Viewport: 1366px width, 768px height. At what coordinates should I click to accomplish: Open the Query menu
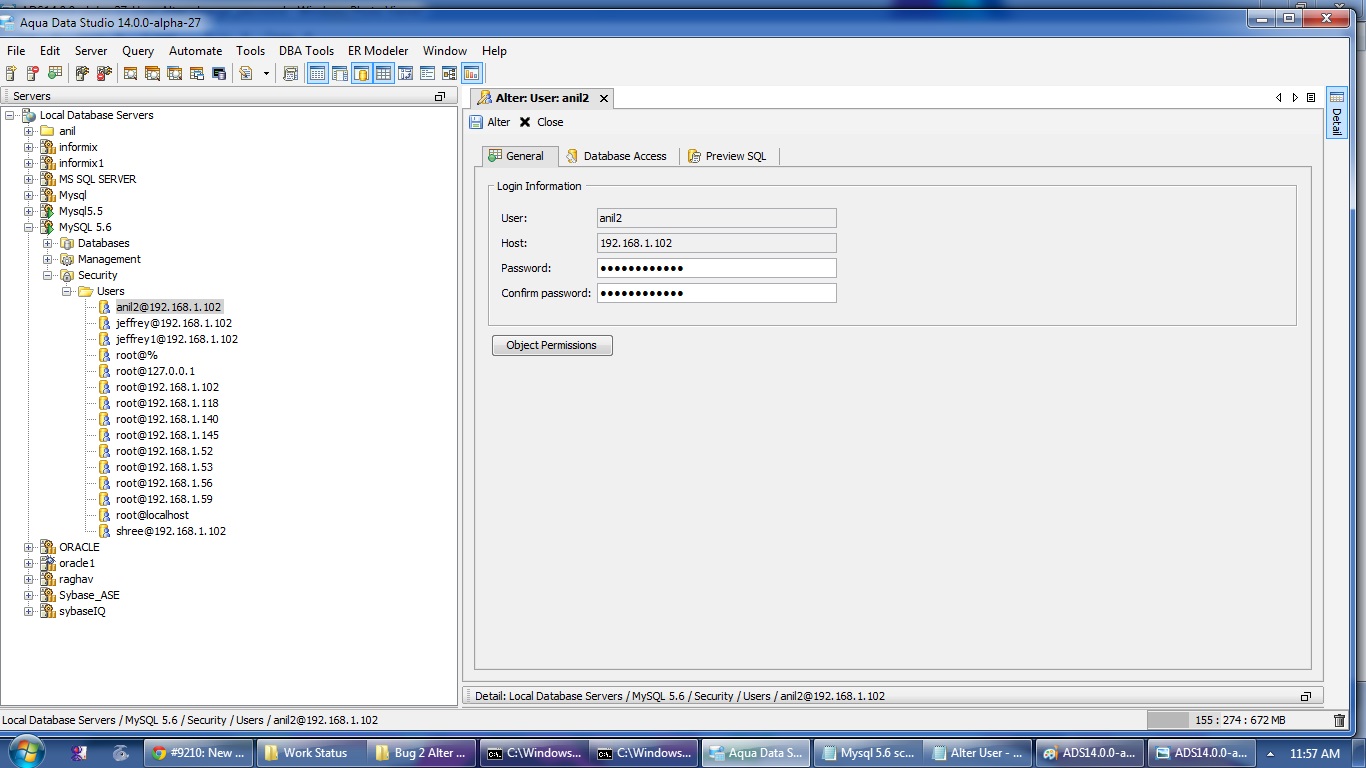pos(138,51)
